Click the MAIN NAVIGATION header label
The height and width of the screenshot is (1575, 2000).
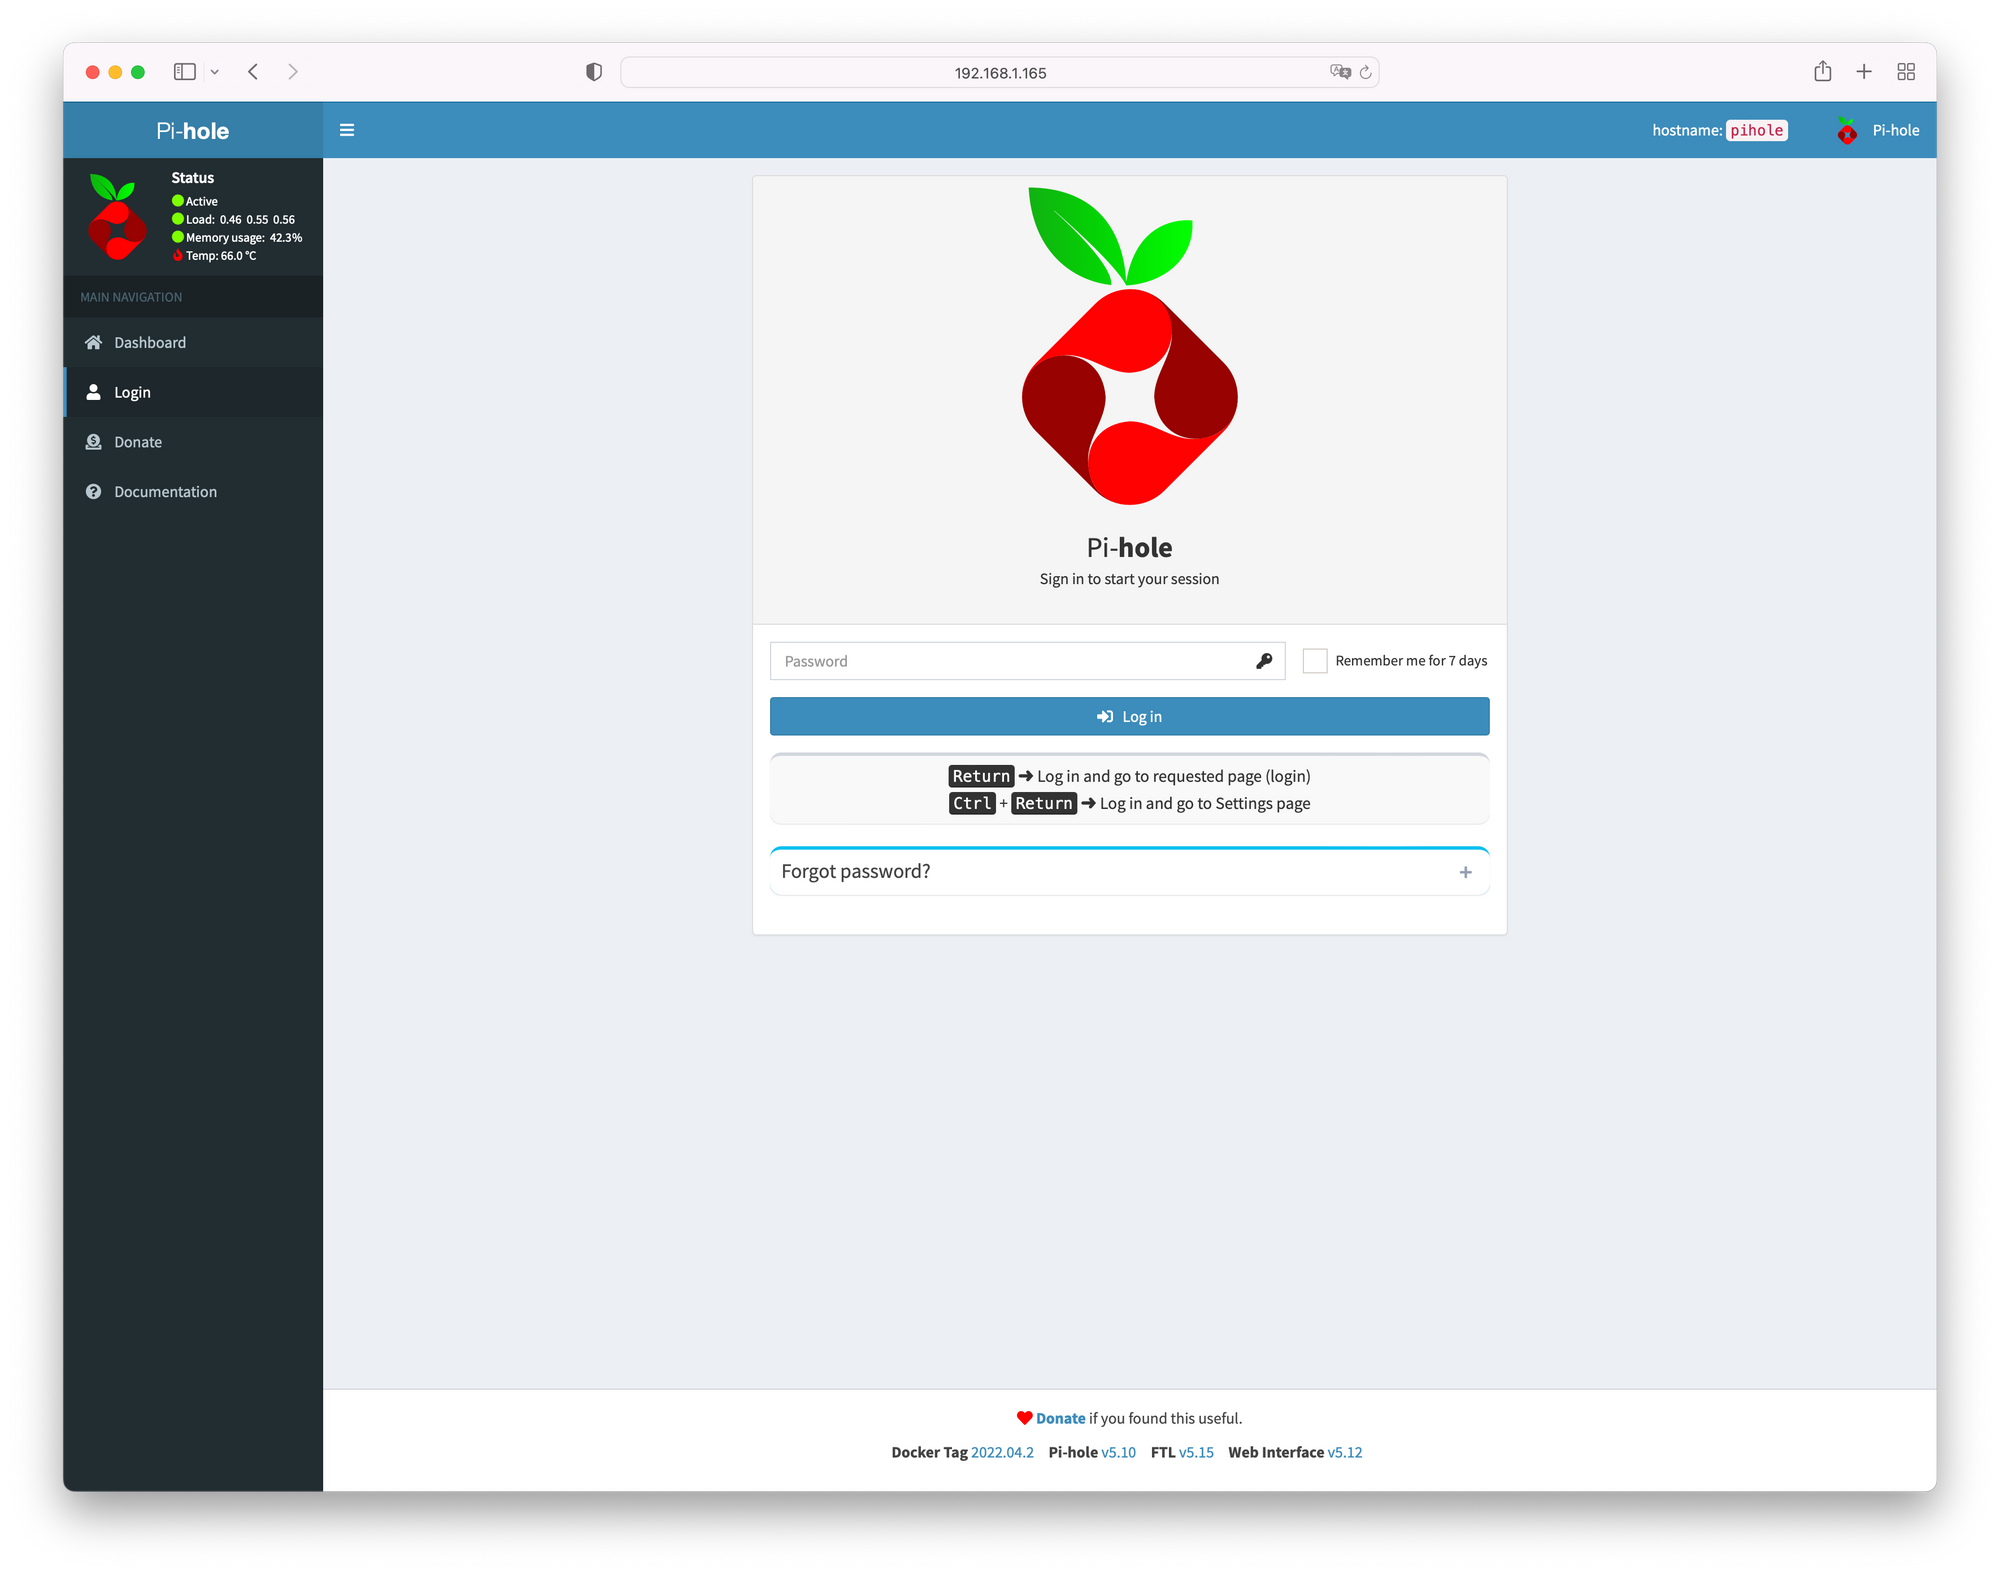click(131, 297)
